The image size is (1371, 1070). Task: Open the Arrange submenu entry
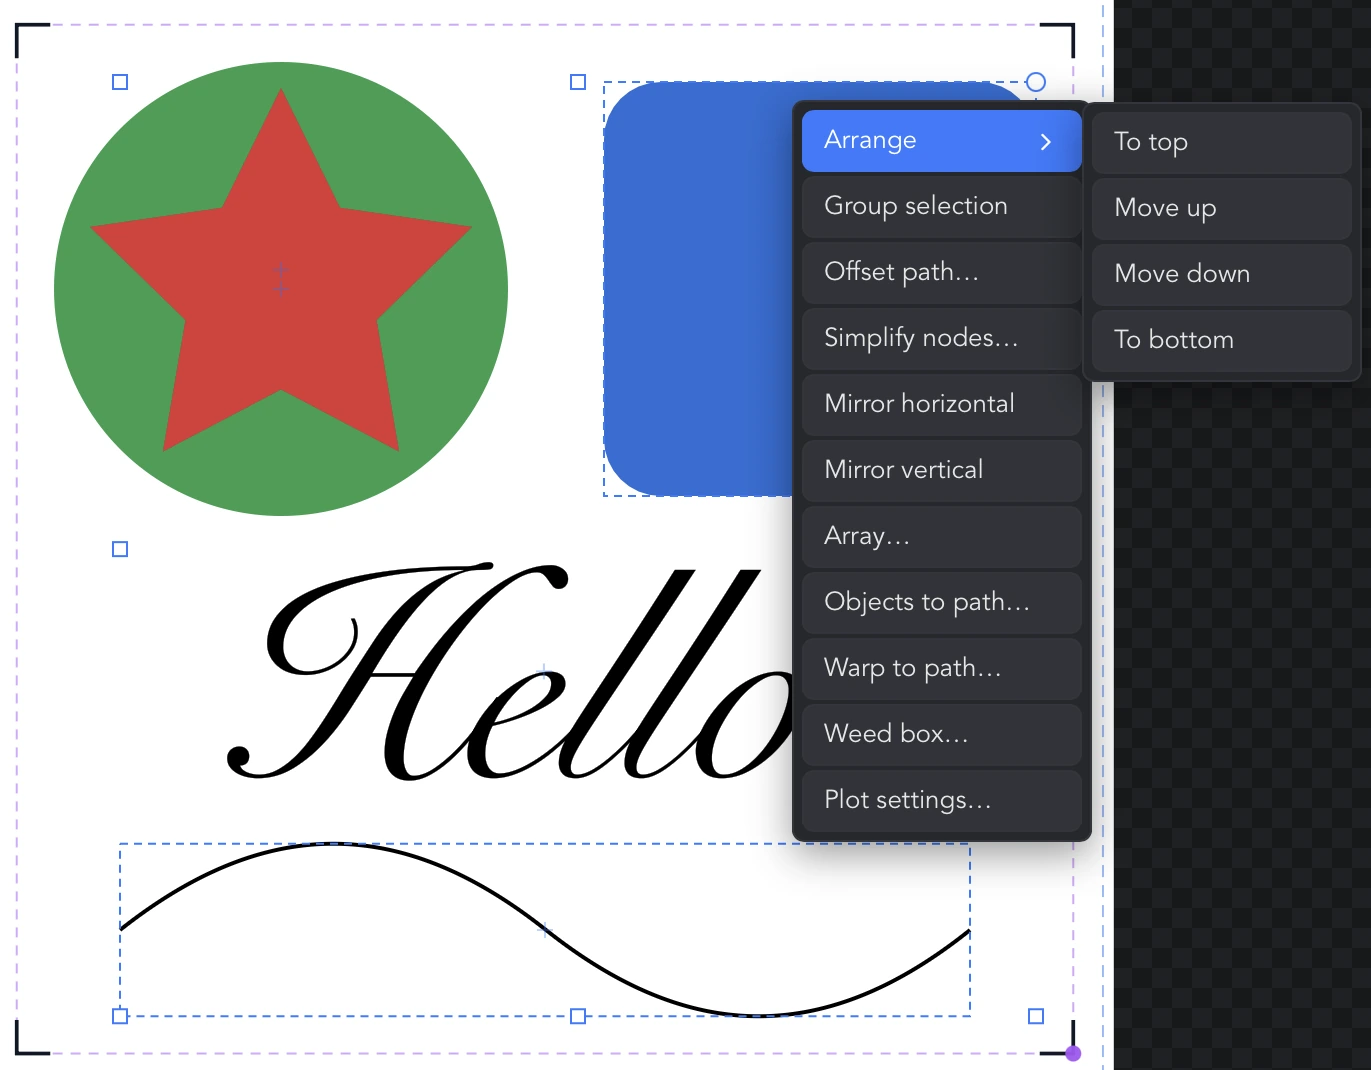[941, 141]
